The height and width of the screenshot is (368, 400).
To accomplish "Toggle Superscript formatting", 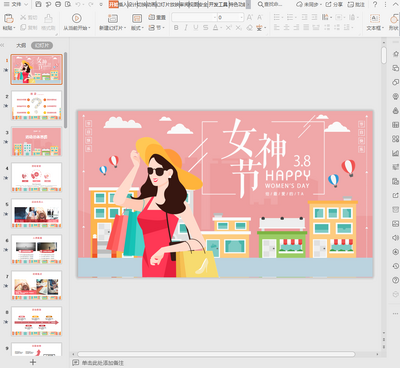I will (229, 28).
